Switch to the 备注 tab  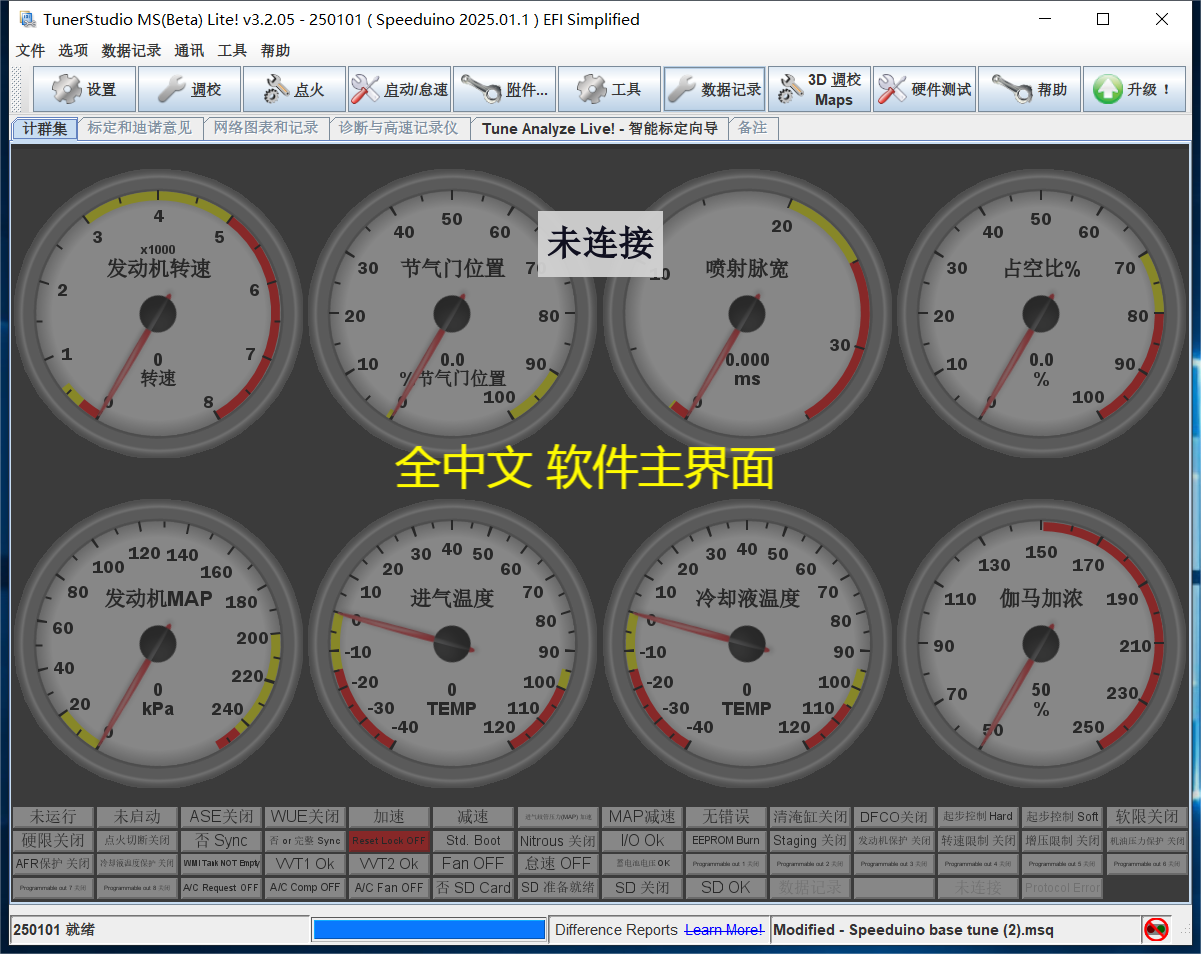[753, 128]
